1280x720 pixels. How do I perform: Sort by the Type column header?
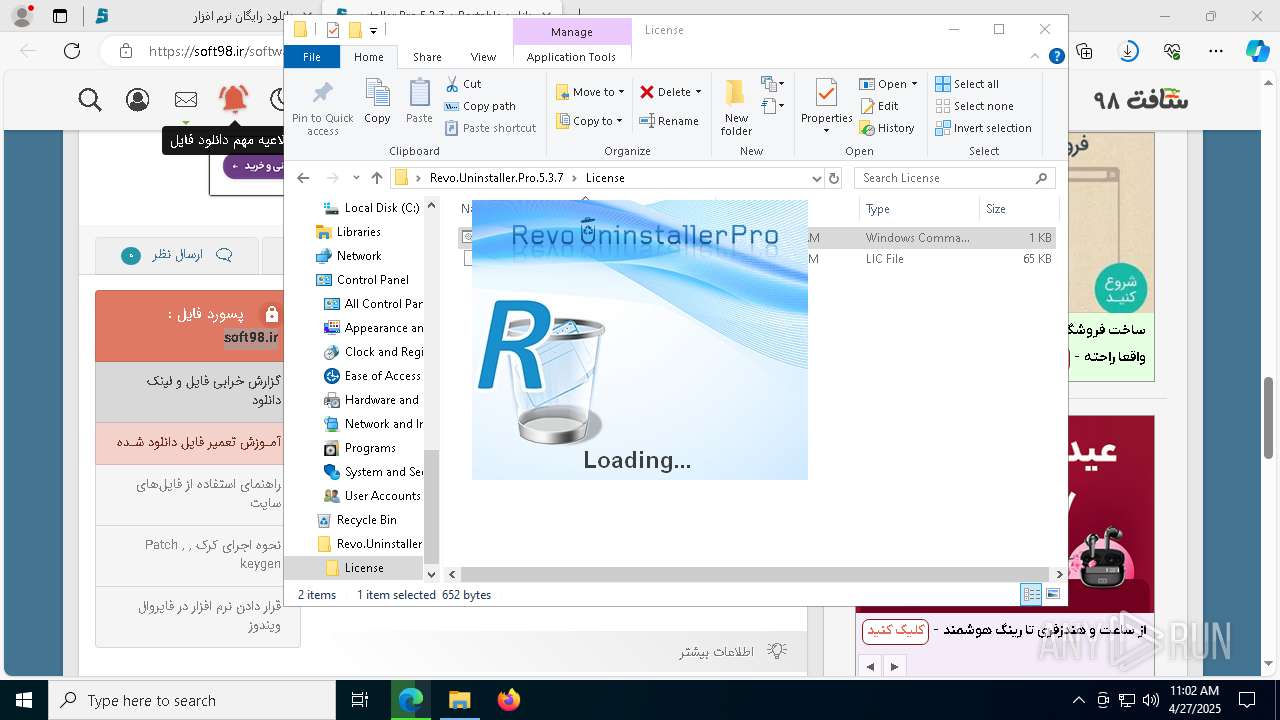pos(918,209)
